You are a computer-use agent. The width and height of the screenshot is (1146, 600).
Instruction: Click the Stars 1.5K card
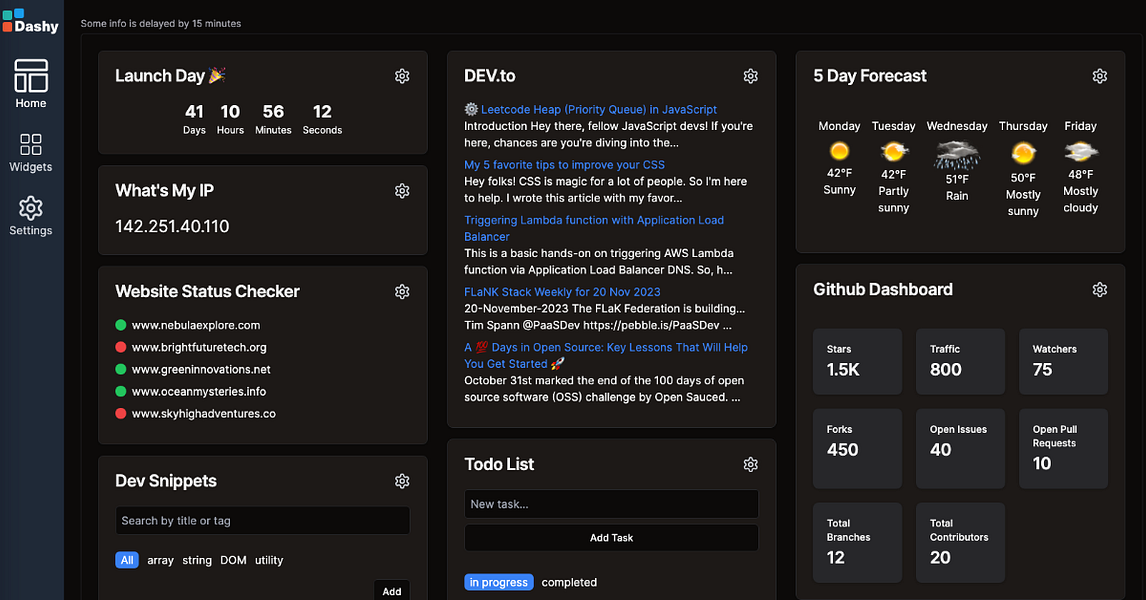pyautogui.click(x=857, y=361)
